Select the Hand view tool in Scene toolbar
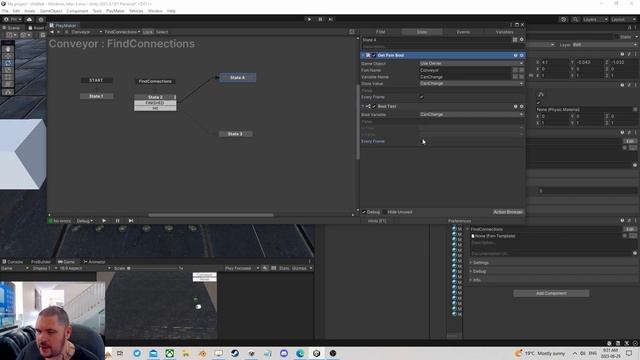The image size is (640, 360). pos(8,49)
